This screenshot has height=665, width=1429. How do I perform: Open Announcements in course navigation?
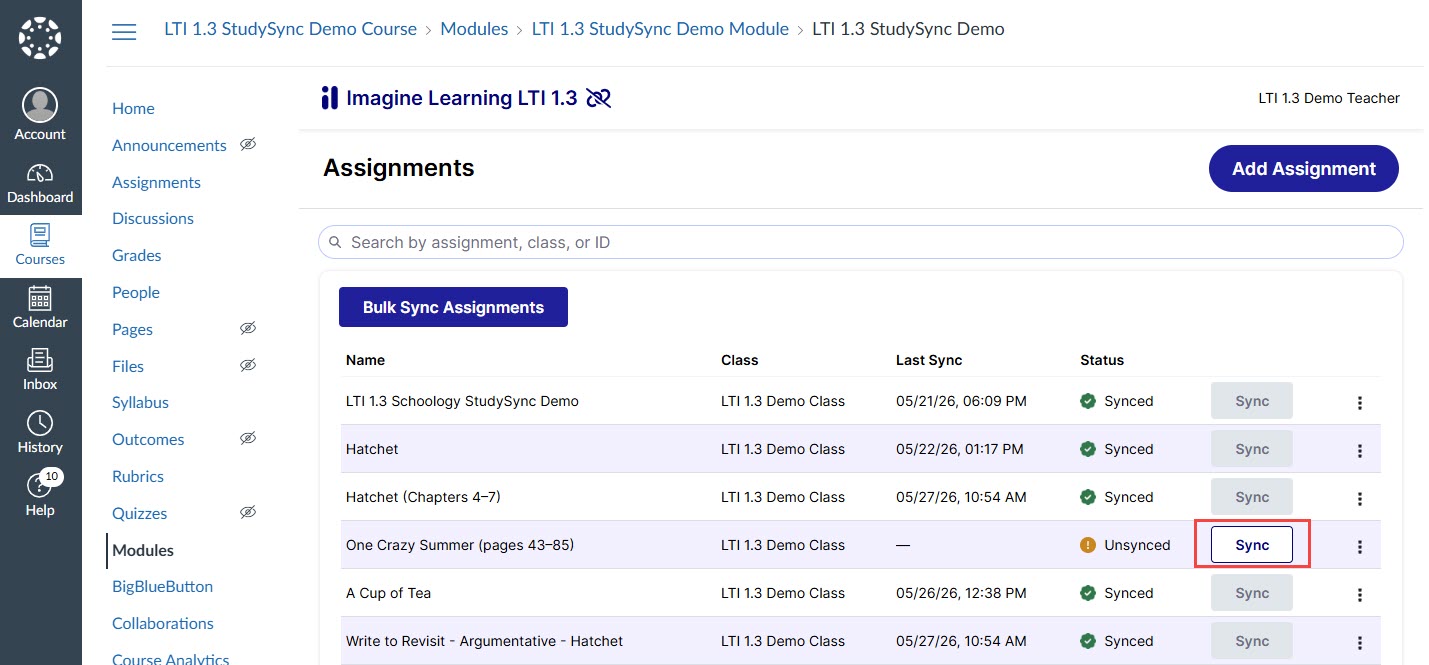coord(169,145)
